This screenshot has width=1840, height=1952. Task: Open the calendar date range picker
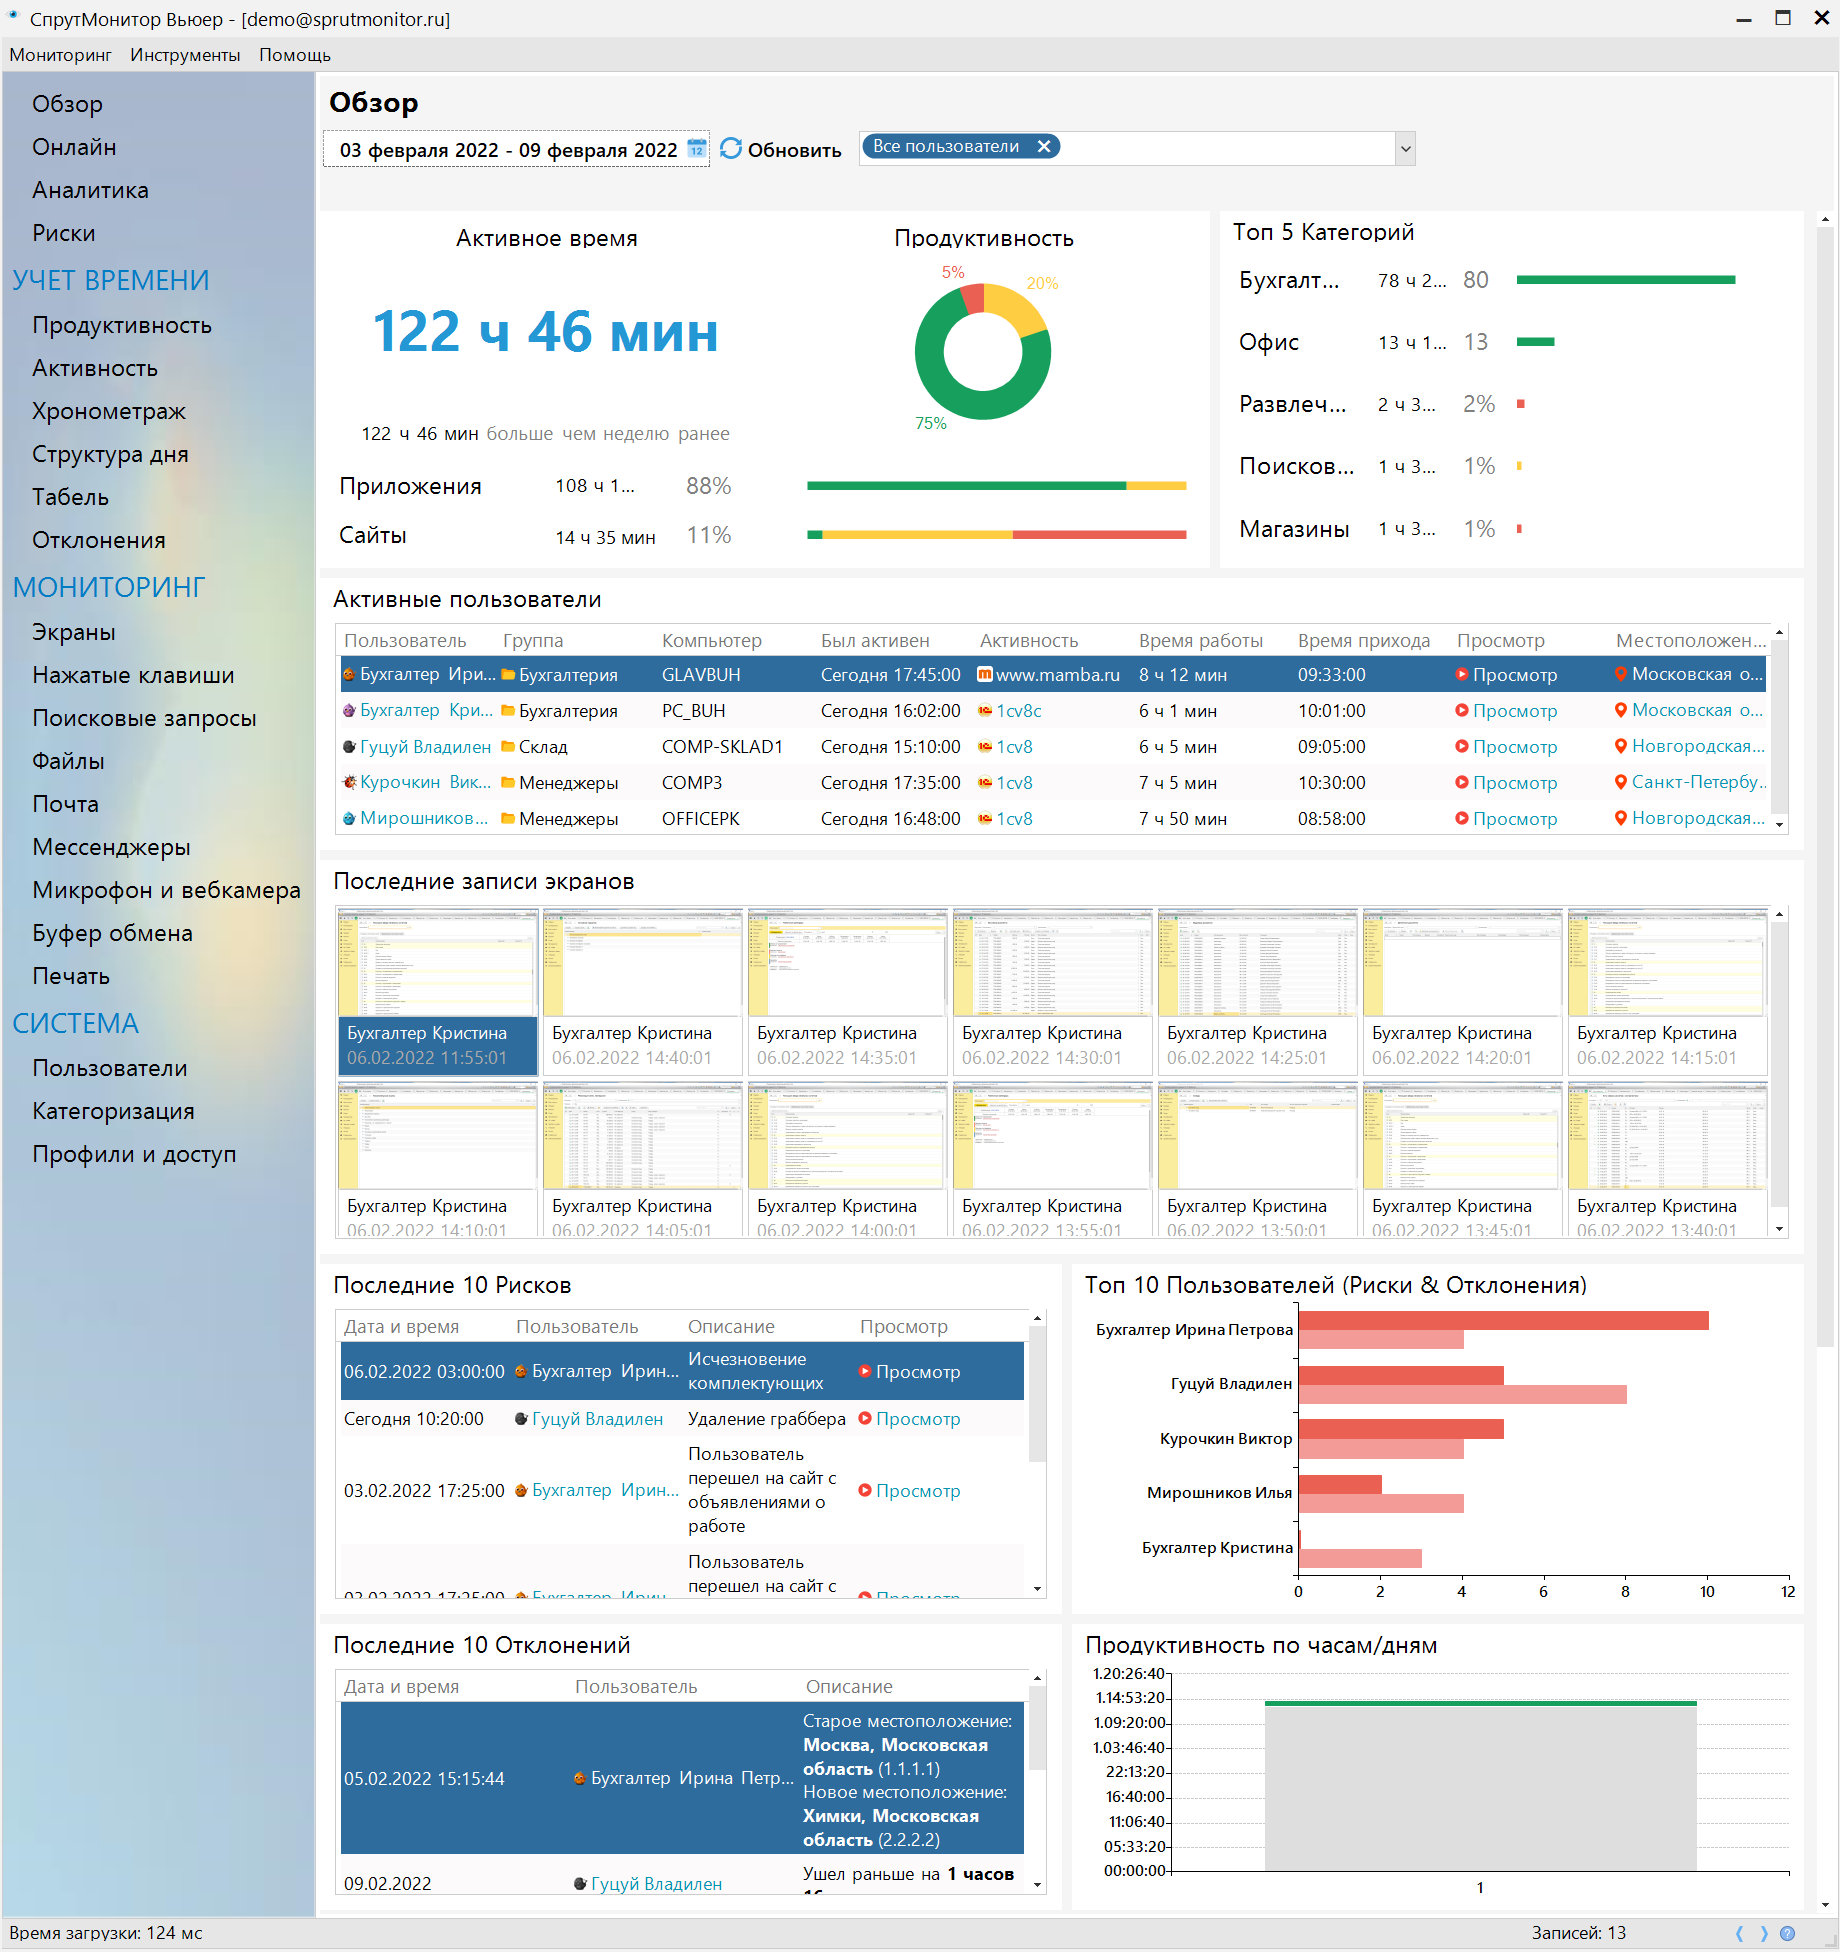696,150
